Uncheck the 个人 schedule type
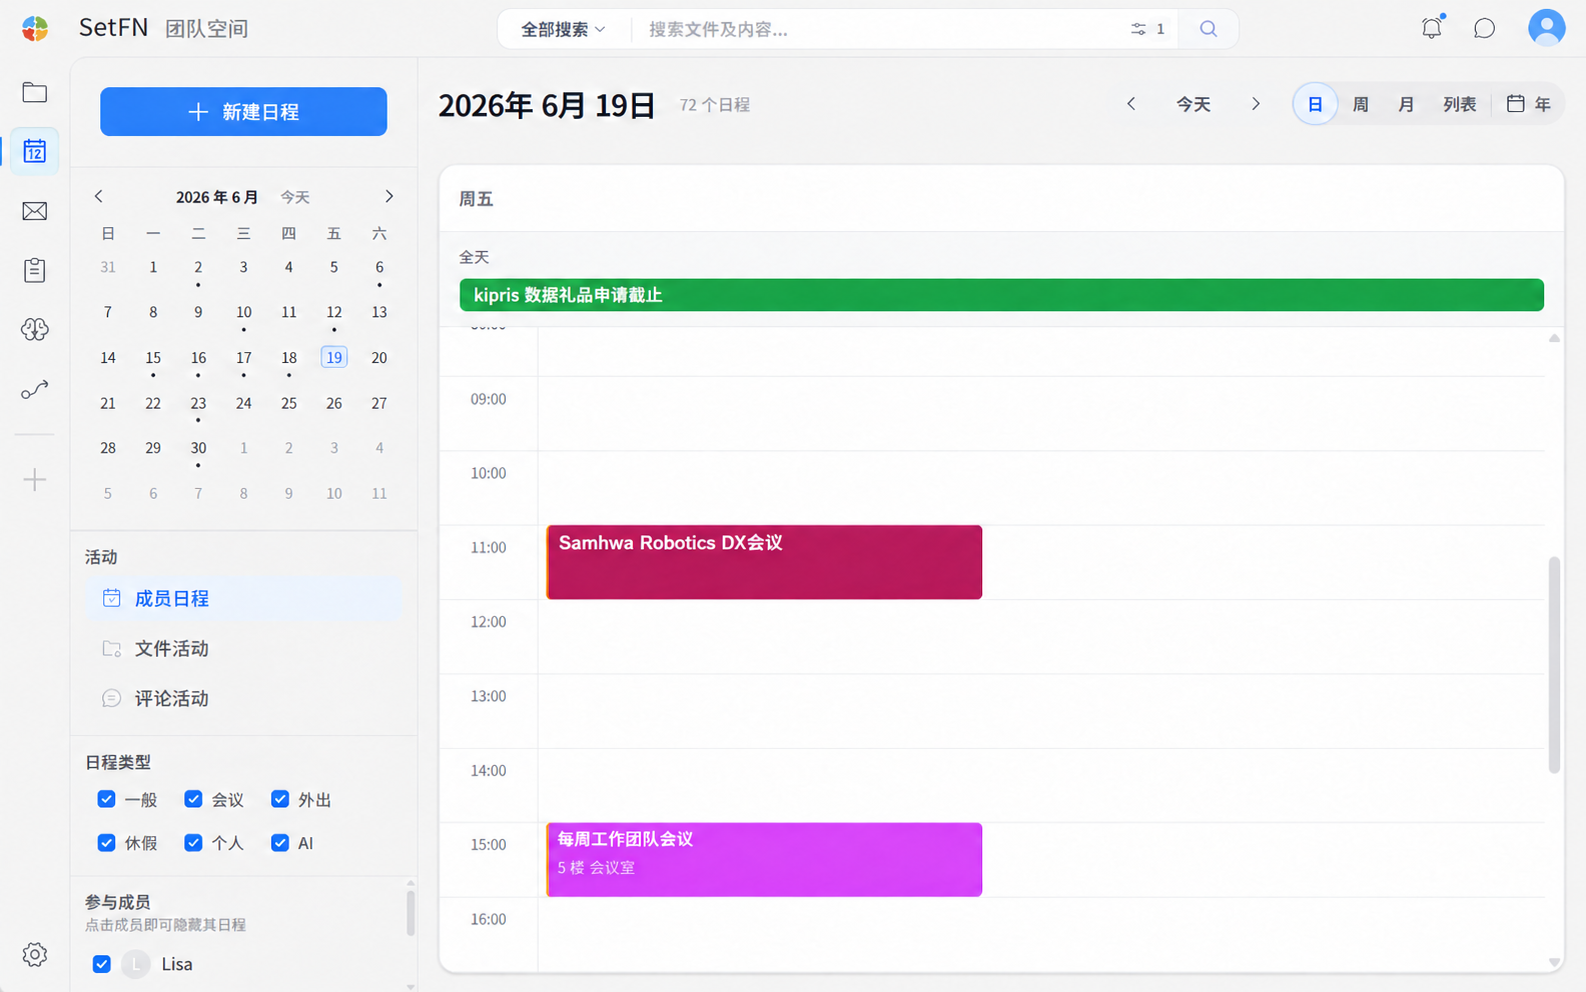This screenshot has width=1586, height=992. point(193,843)
